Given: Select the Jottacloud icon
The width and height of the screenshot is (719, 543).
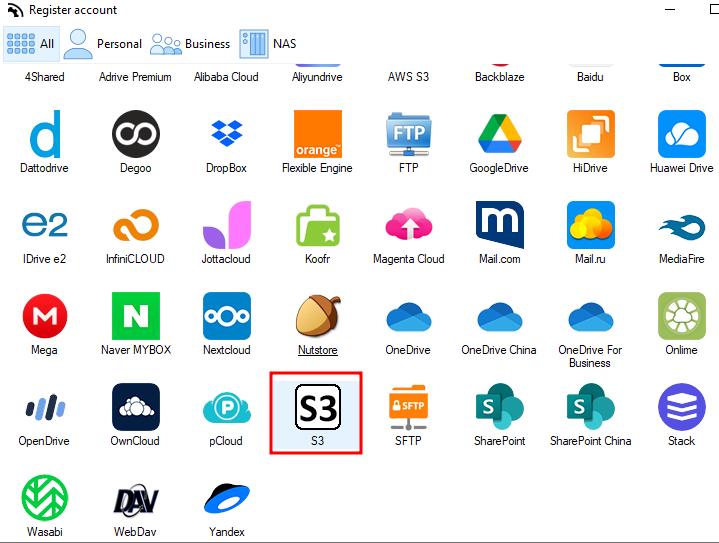Looking at the screenshot, I should tap(227, 225).
